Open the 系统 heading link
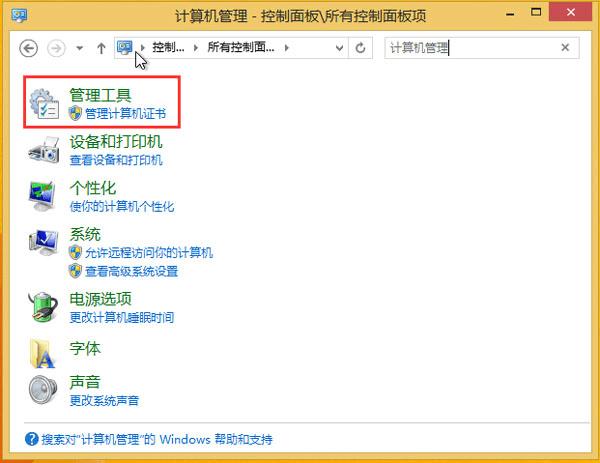The image size is (600, 463). [85, 234]
